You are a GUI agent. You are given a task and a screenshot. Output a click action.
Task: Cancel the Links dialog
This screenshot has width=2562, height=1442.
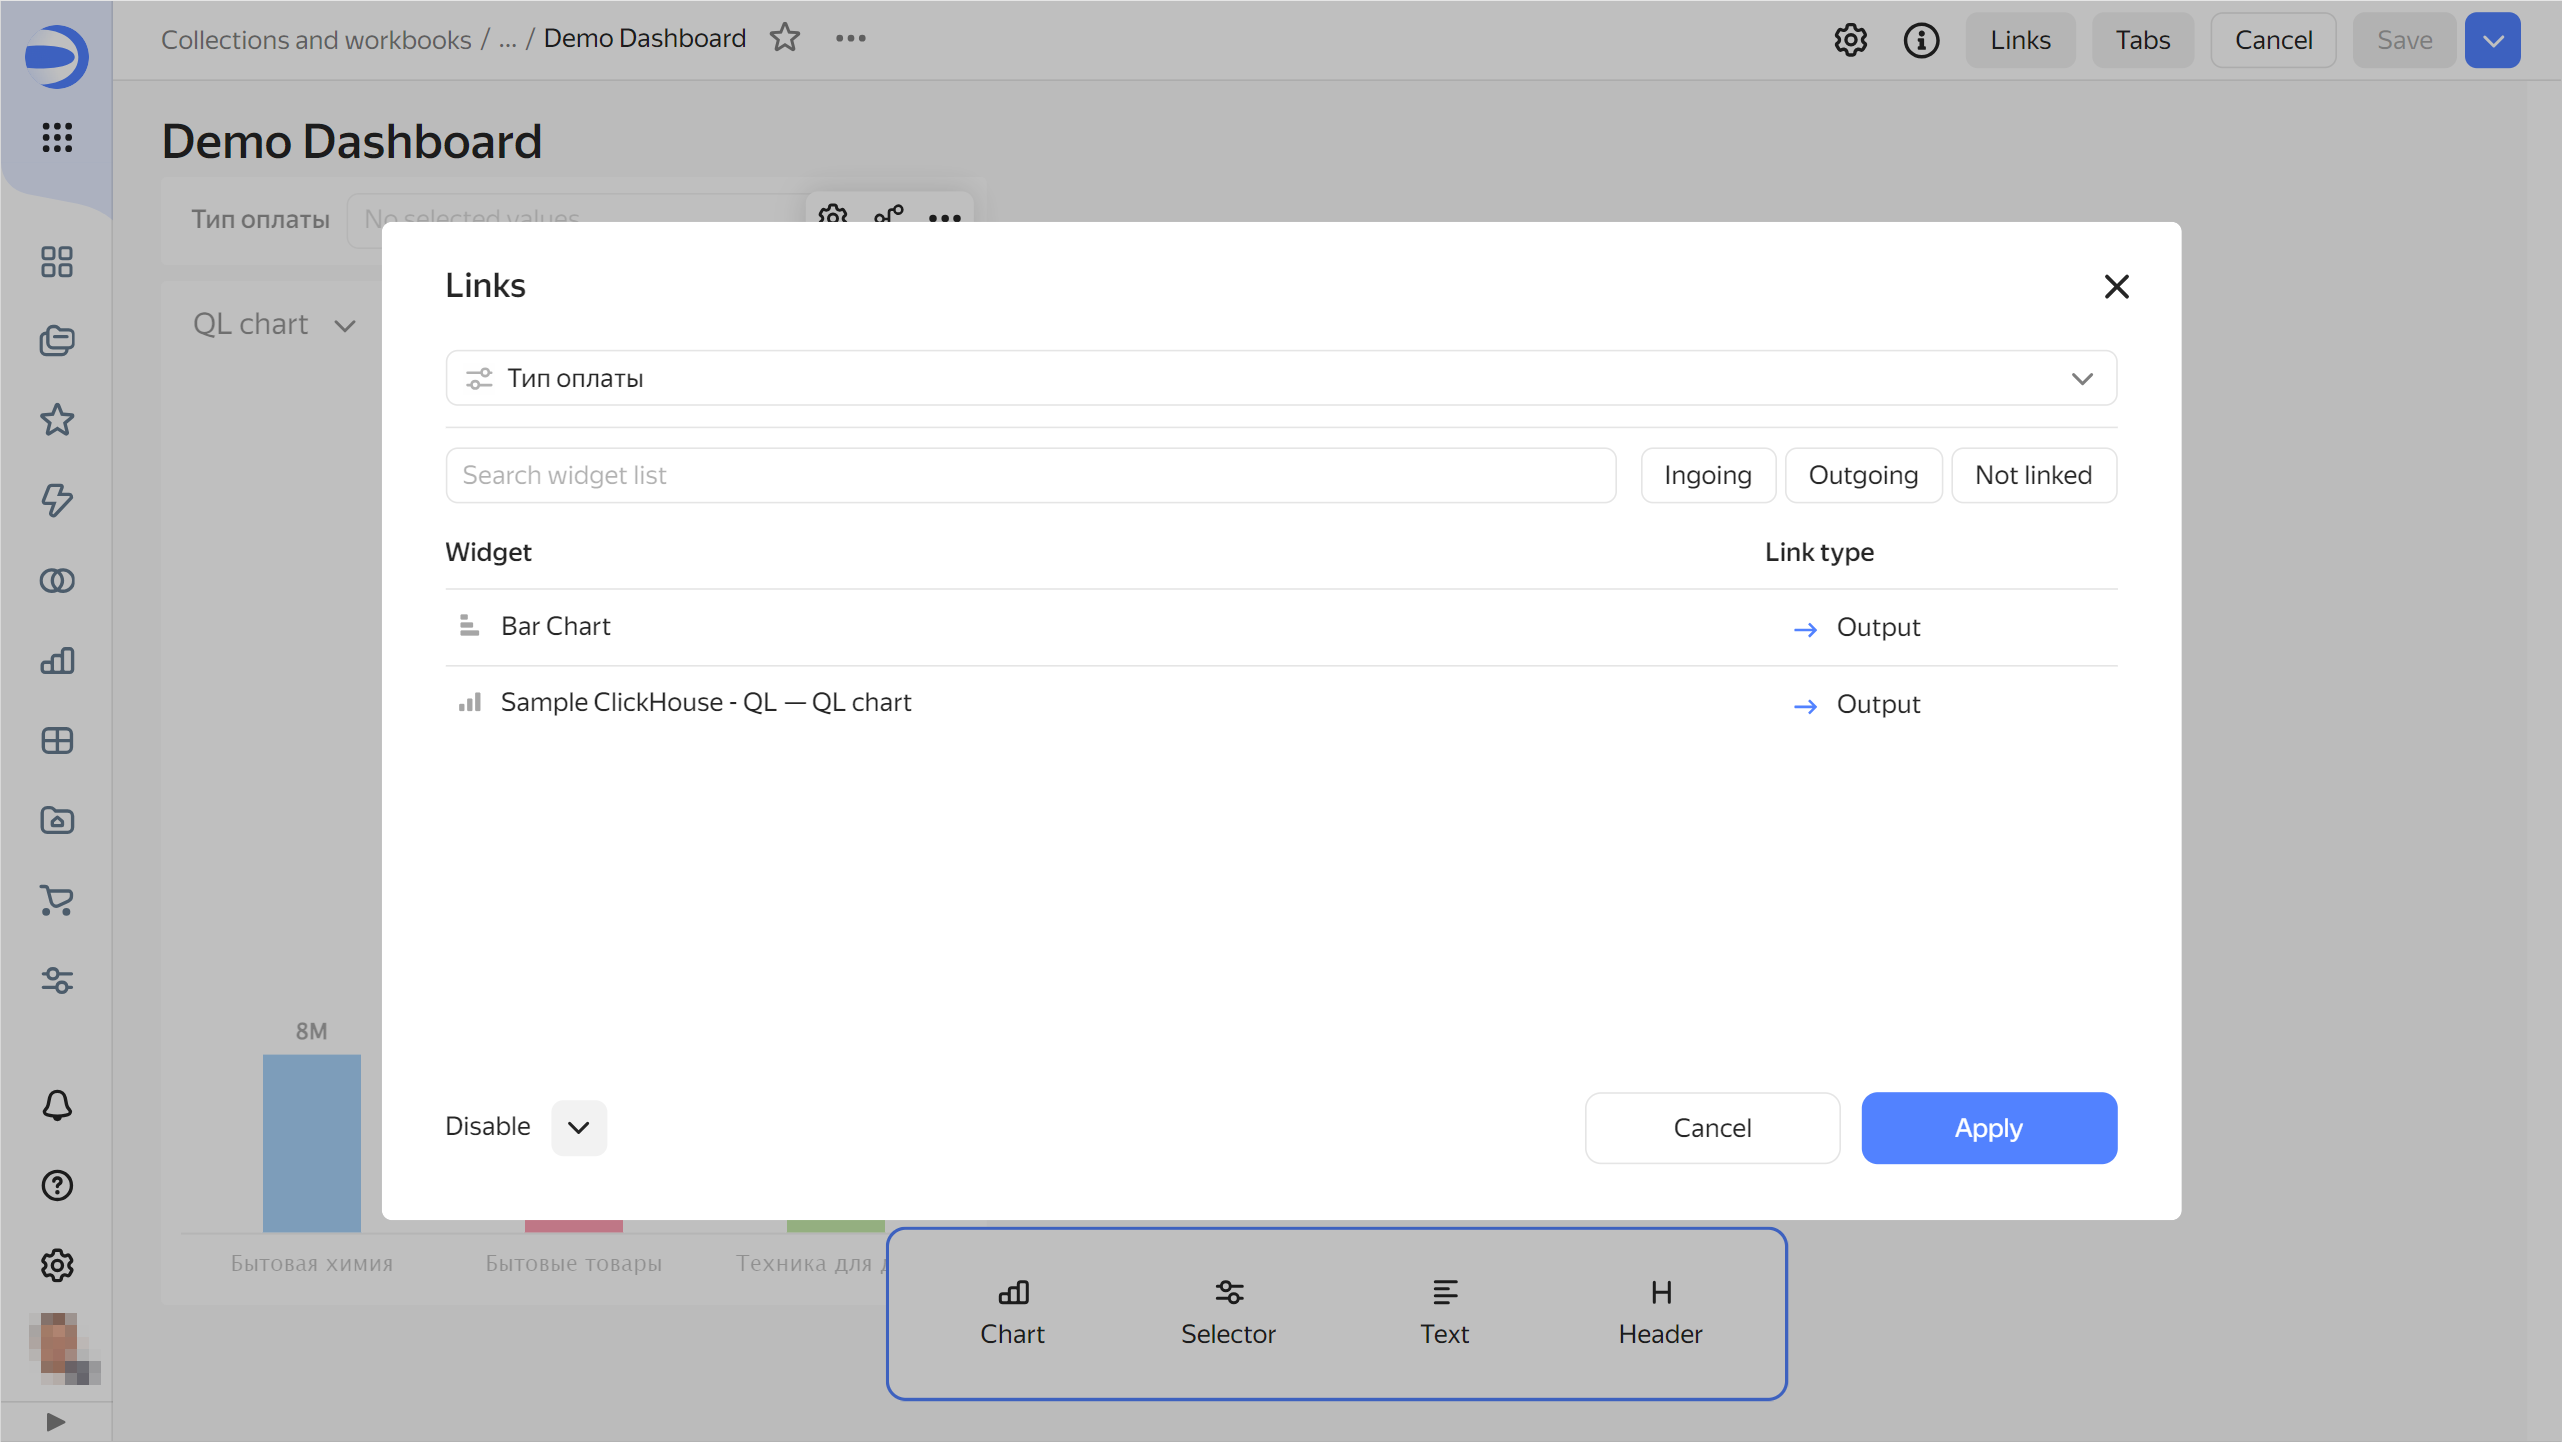click(1711, 1127)
